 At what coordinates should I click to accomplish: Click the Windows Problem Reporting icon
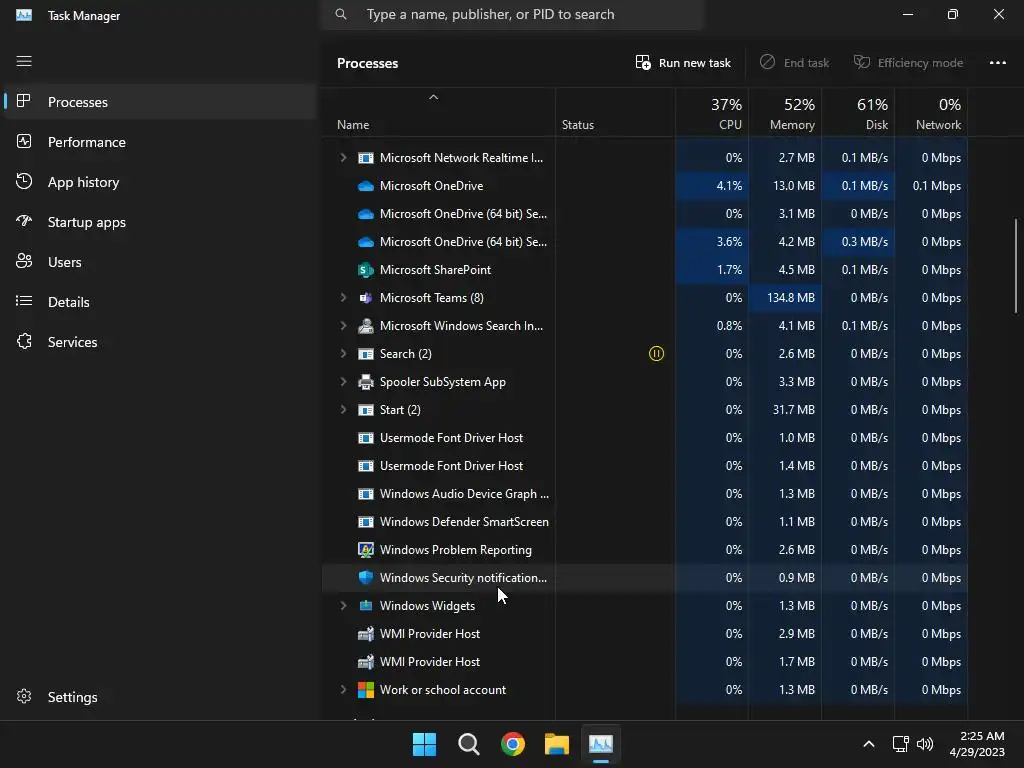[366, 550]
